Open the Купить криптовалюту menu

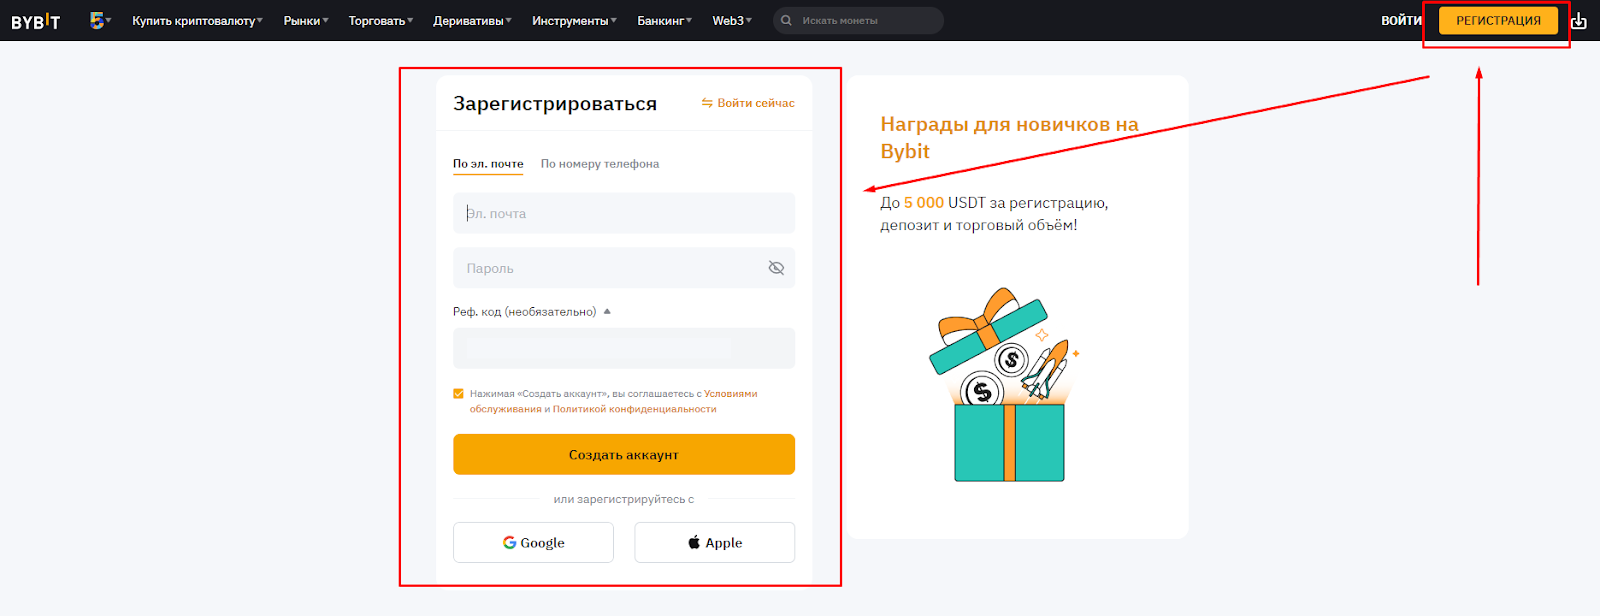[197, 21]
